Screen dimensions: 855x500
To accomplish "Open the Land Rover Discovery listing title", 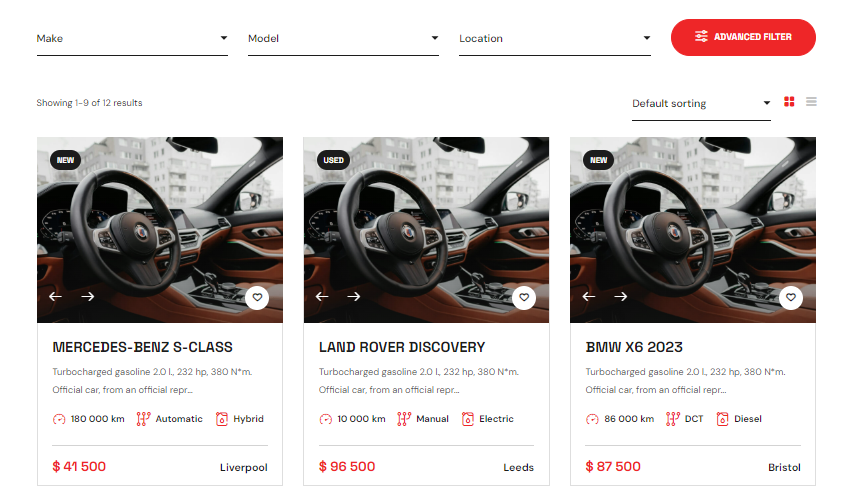I will (402, 347).
